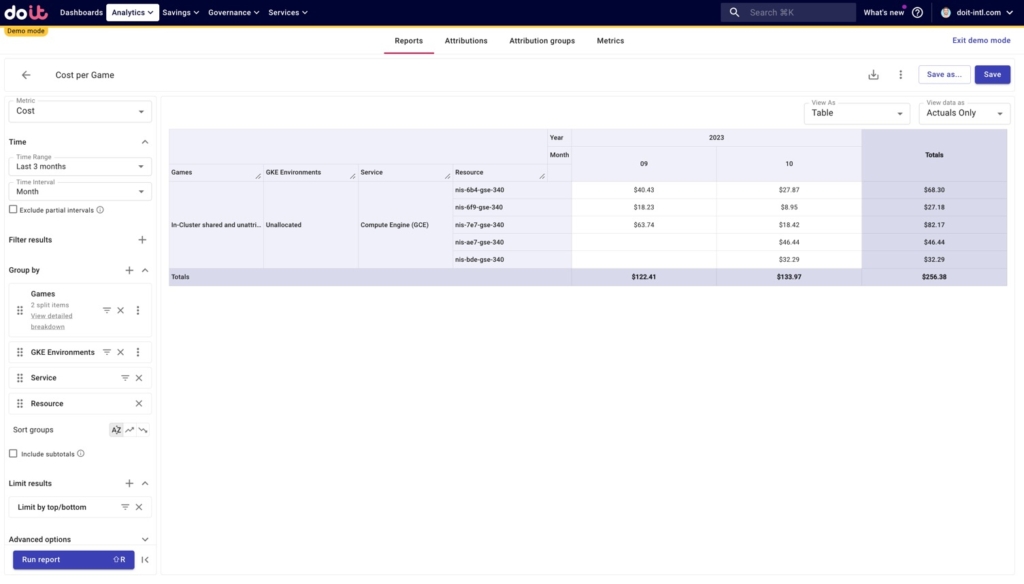Image resolution: width=1024 pixels, height=584 pixels.
Task: Open the Governance menu
Action: [233, 12]
